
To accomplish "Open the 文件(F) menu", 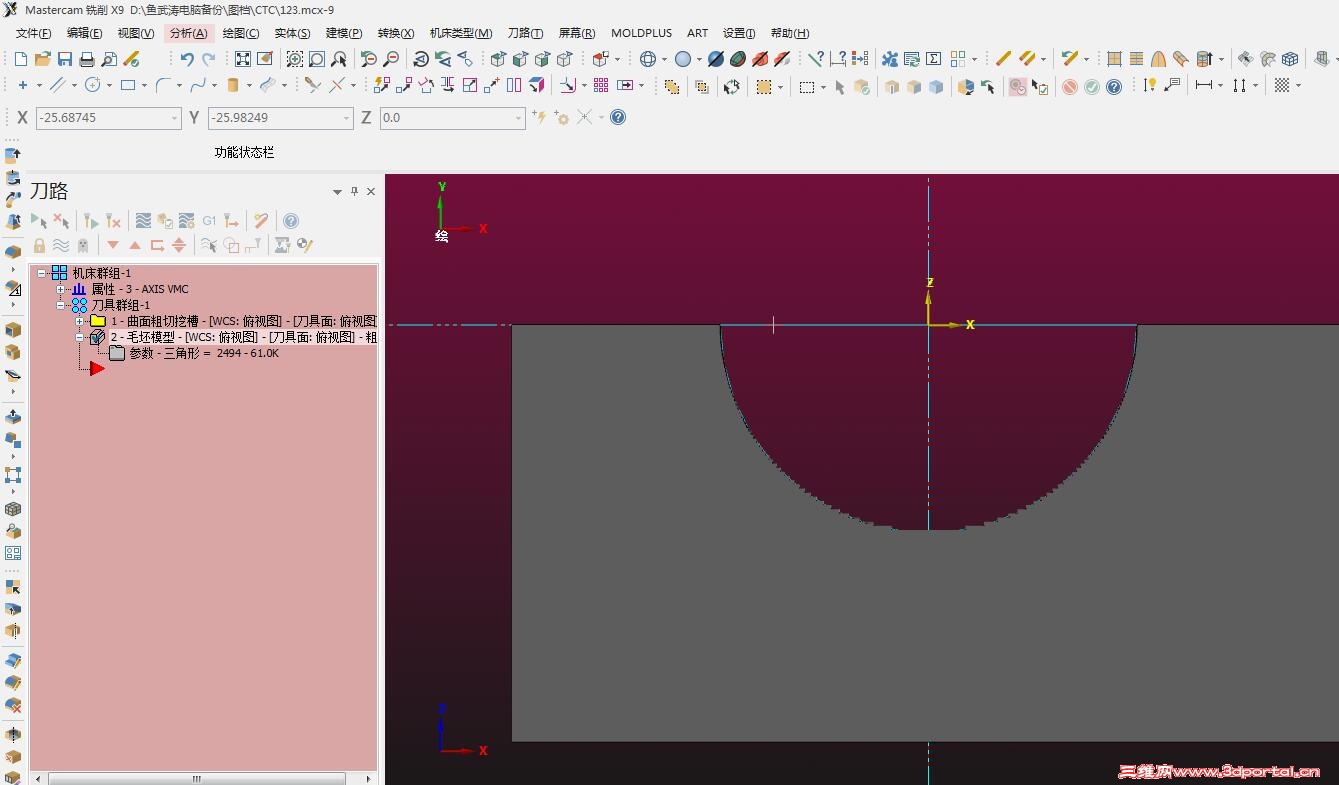I will click(34, 33).
